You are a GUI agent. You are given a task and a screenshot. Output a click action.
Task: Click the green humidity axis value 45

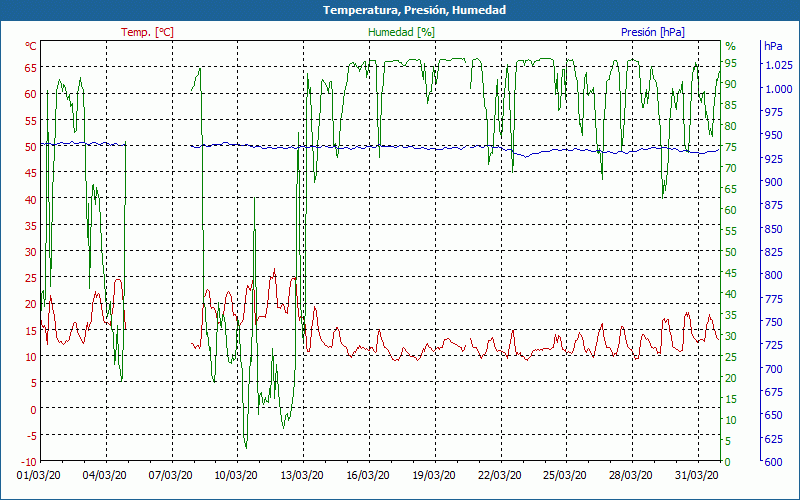coord(731,273)
